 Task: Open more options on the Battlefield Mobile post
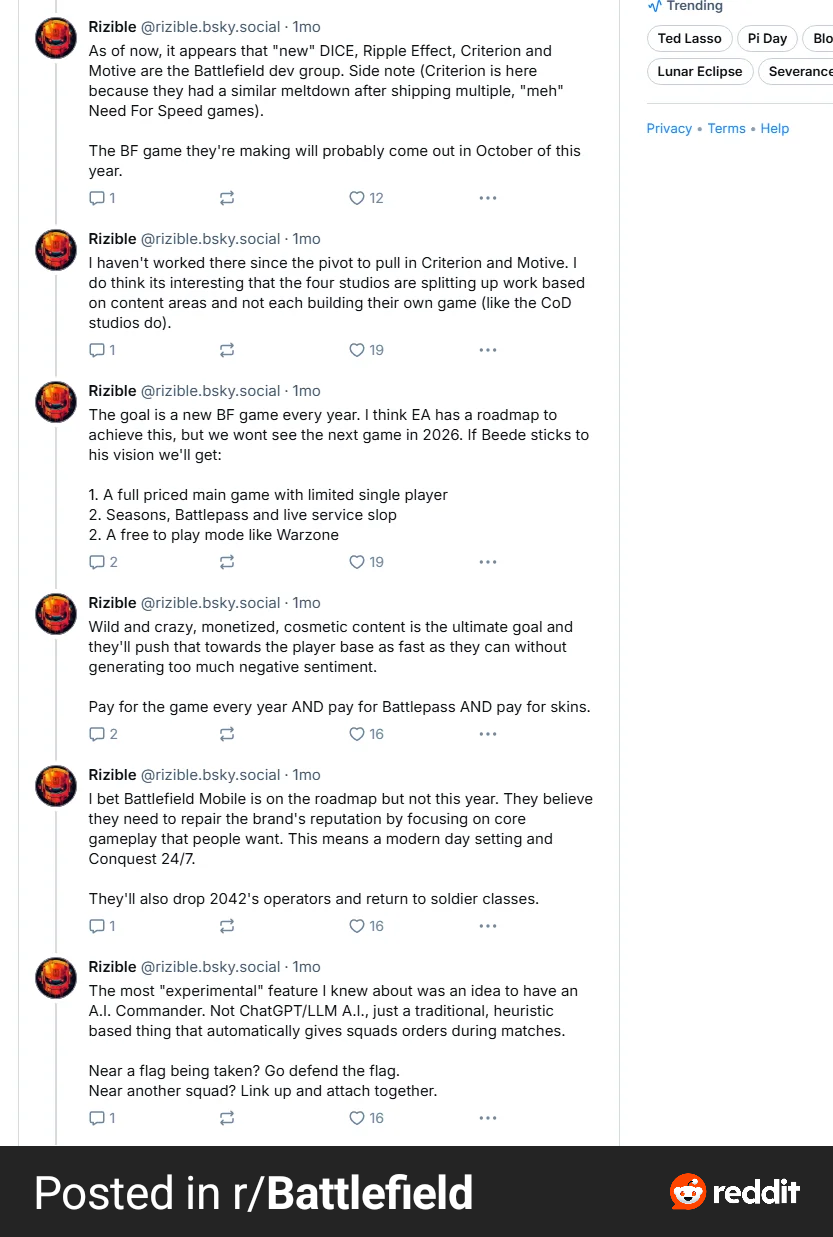point(488,926)
